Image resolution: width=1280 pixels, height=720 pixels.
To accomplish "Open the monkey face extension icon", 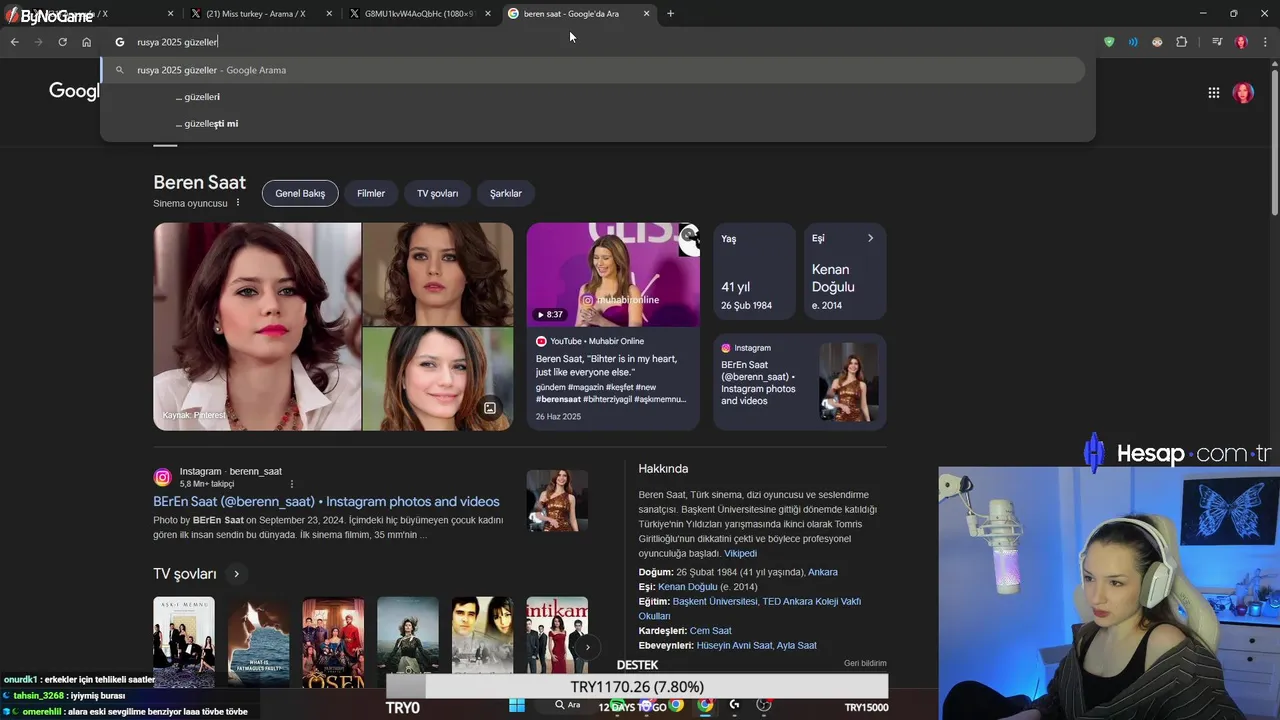I will coord(1157,42).
